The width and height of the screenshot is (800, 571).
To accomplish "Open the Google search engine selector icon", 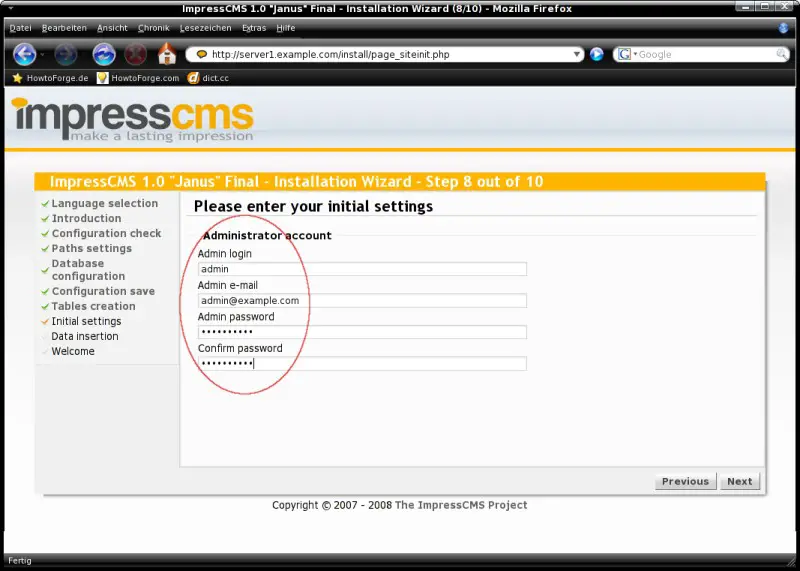I will (624, 54).
